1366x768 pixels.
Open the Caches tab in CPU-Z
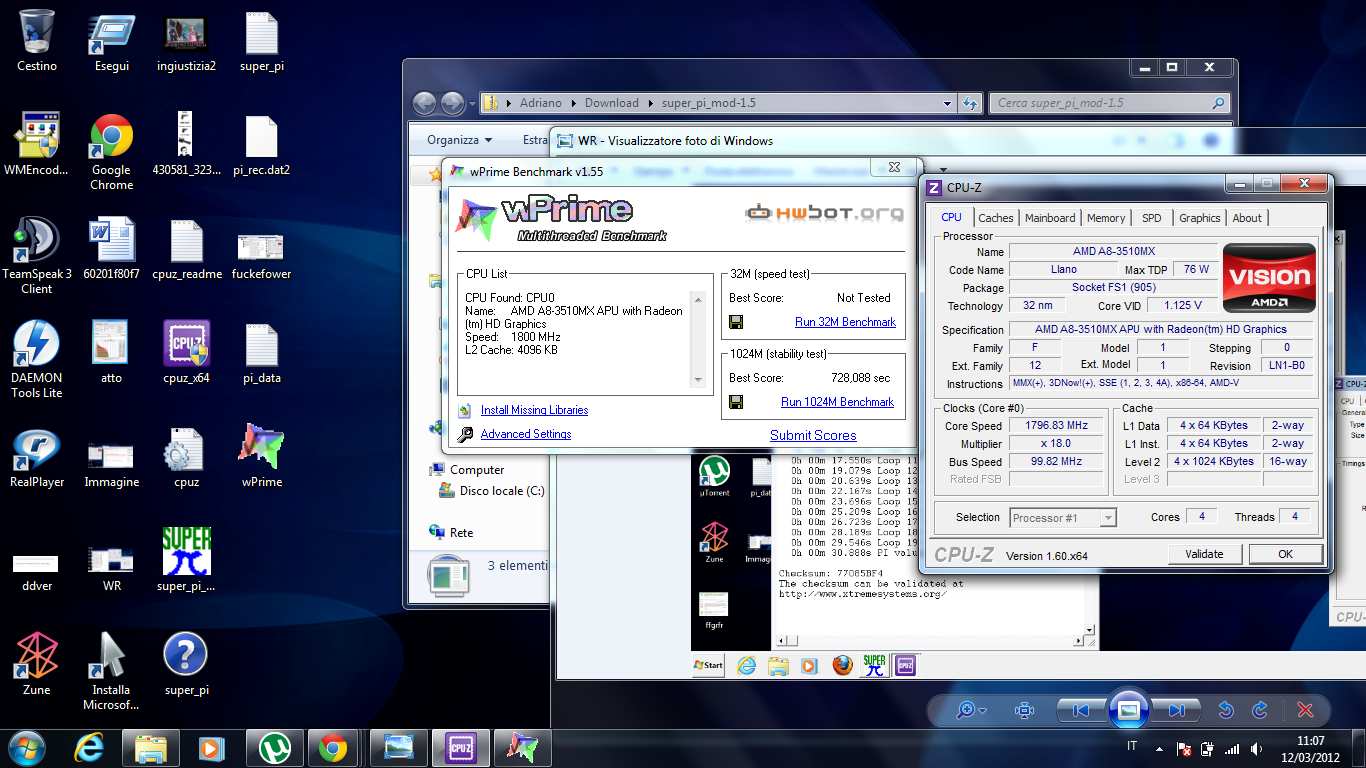[x=996, y=217]
